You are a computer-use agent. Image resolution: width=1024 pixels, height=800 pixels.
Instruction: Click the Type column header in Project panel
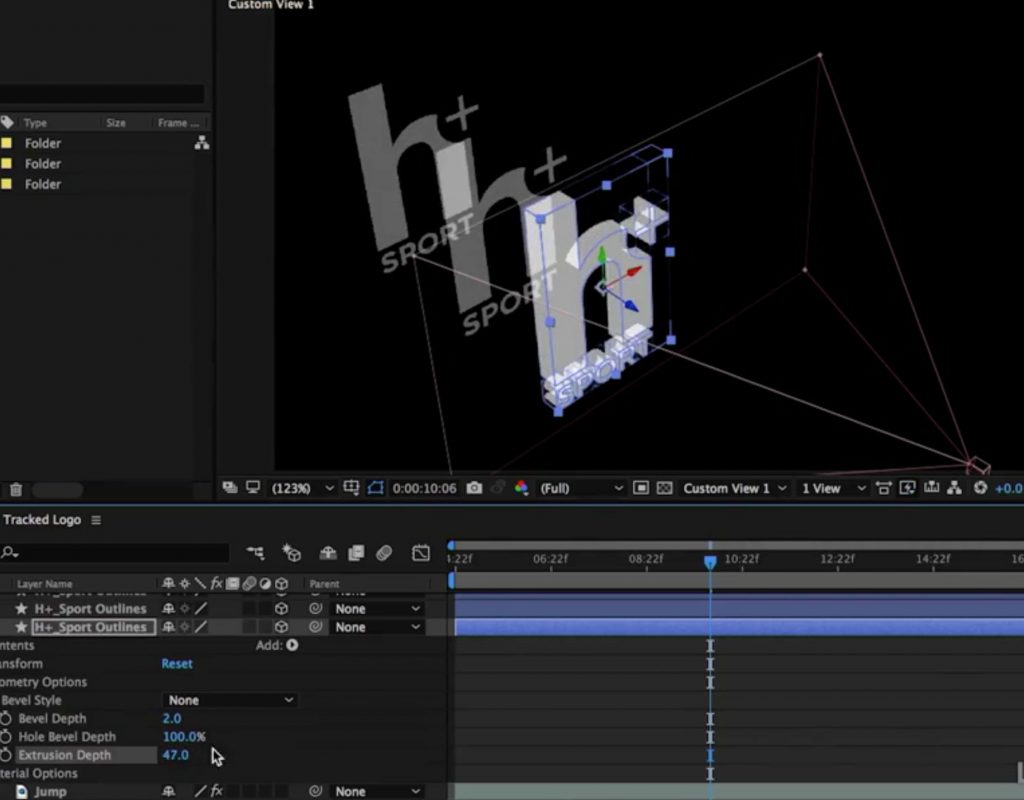35,123
